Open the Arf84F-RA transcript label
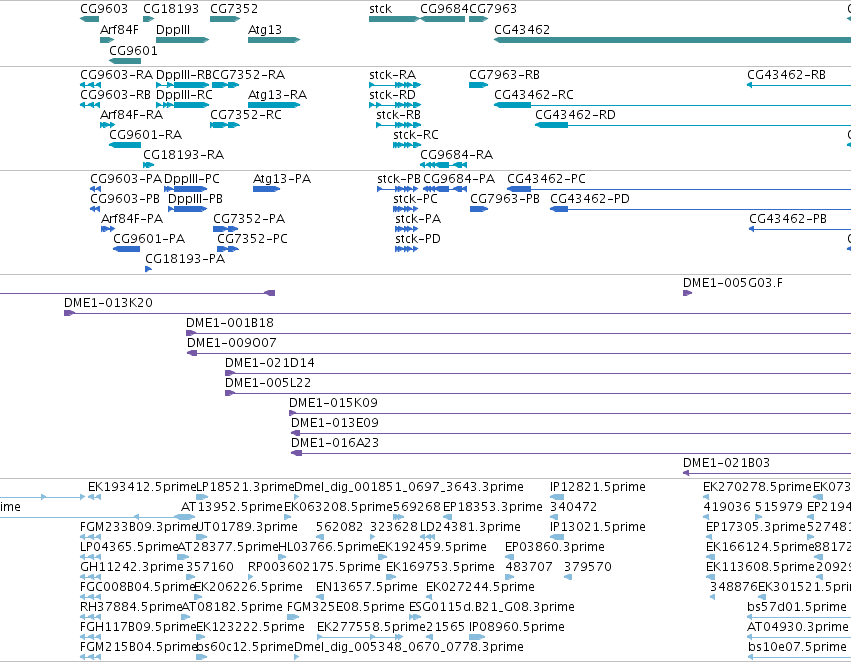The height and width of the screenshot is (662, 851). pyautogui.click(x=131, y=114)
